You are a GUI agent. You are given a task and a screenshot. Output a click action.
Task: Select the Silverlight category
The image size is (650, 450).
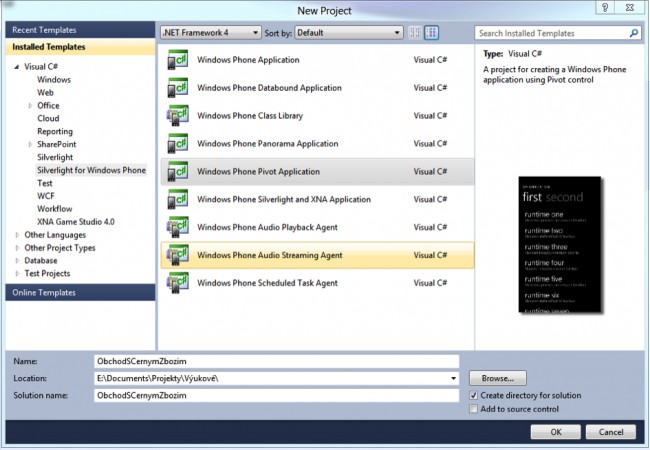(x=55, y=157)
